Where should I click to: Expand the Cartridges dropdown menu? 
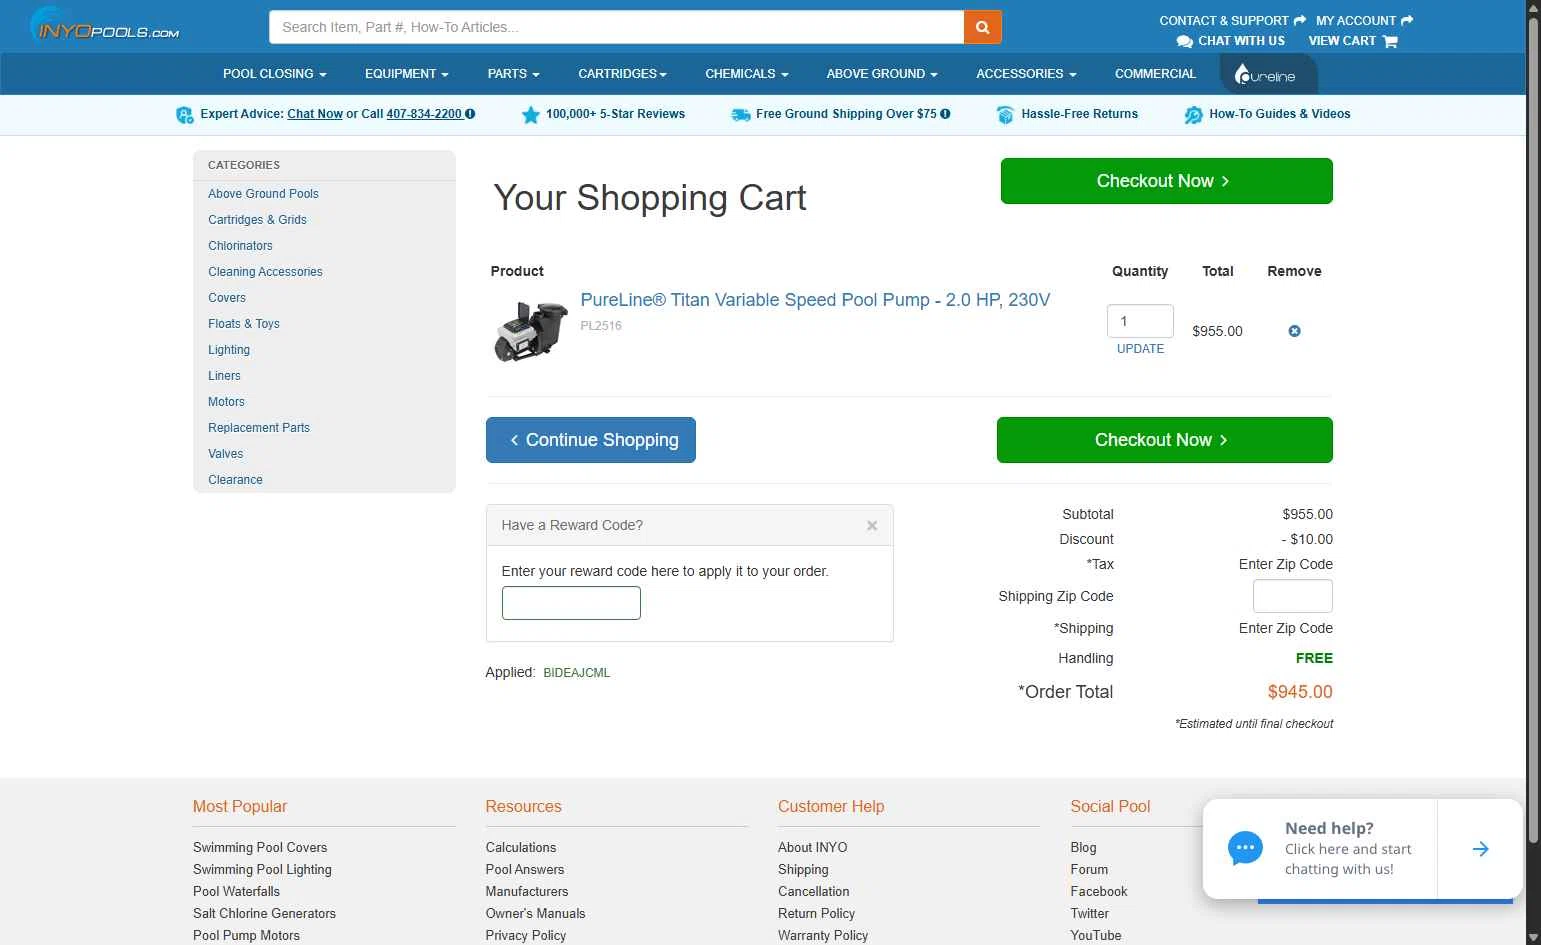click(622, 74)
